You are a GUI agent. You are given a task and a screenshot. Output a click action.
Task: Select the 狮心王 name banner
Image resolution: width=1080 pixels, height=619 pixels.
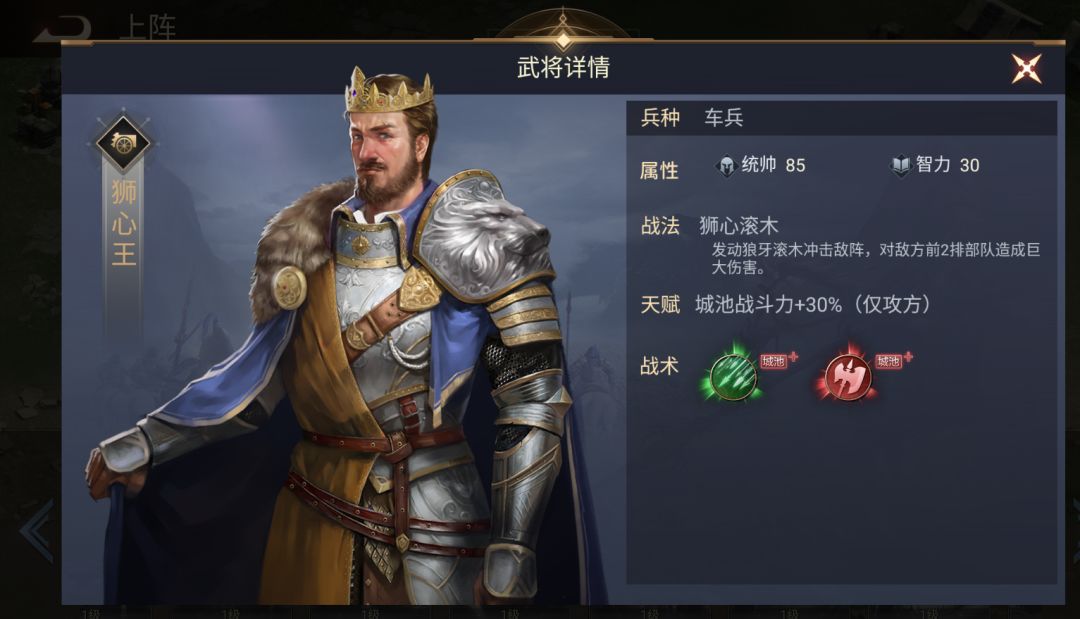124,223
